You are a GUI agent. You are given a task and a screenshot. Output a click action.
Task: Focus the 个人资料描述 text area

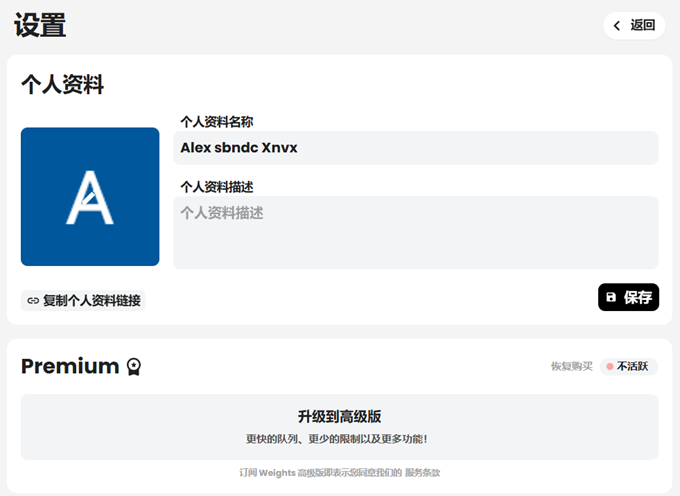point(415,232)
